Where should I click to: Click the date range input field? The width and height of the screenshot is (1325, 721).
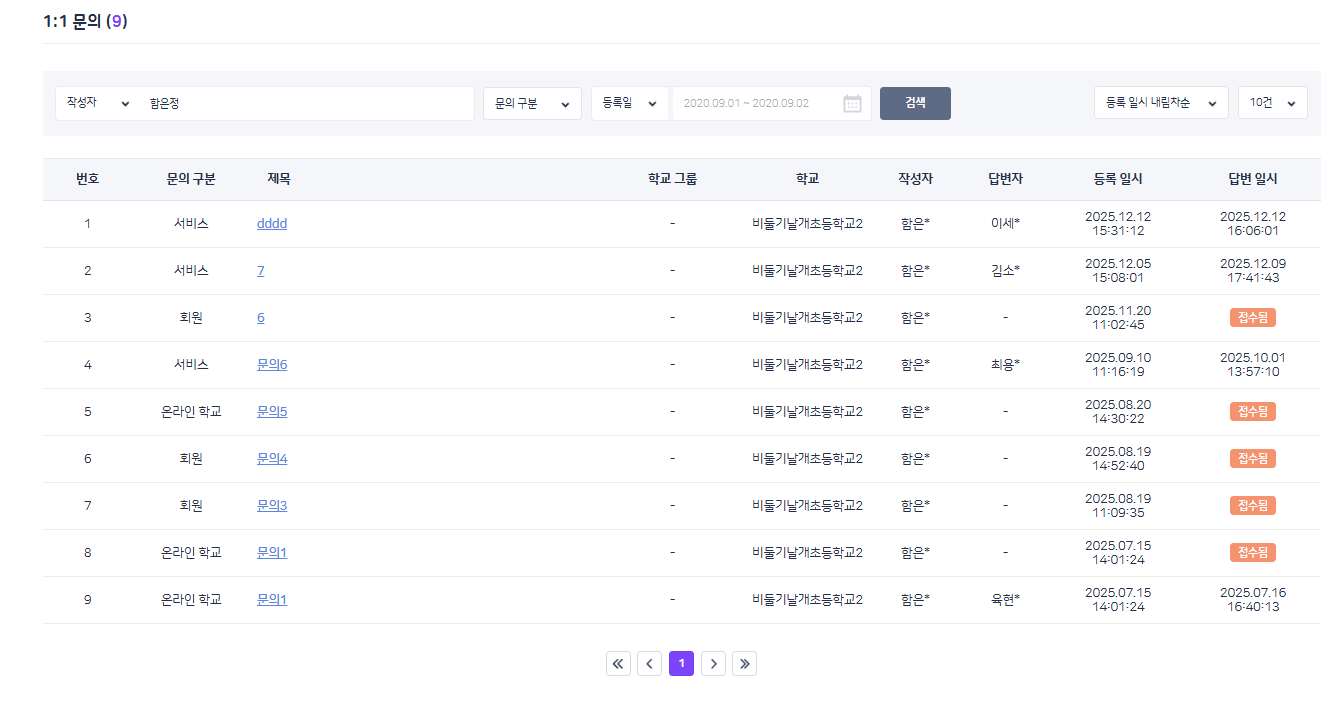click(758, 104)
